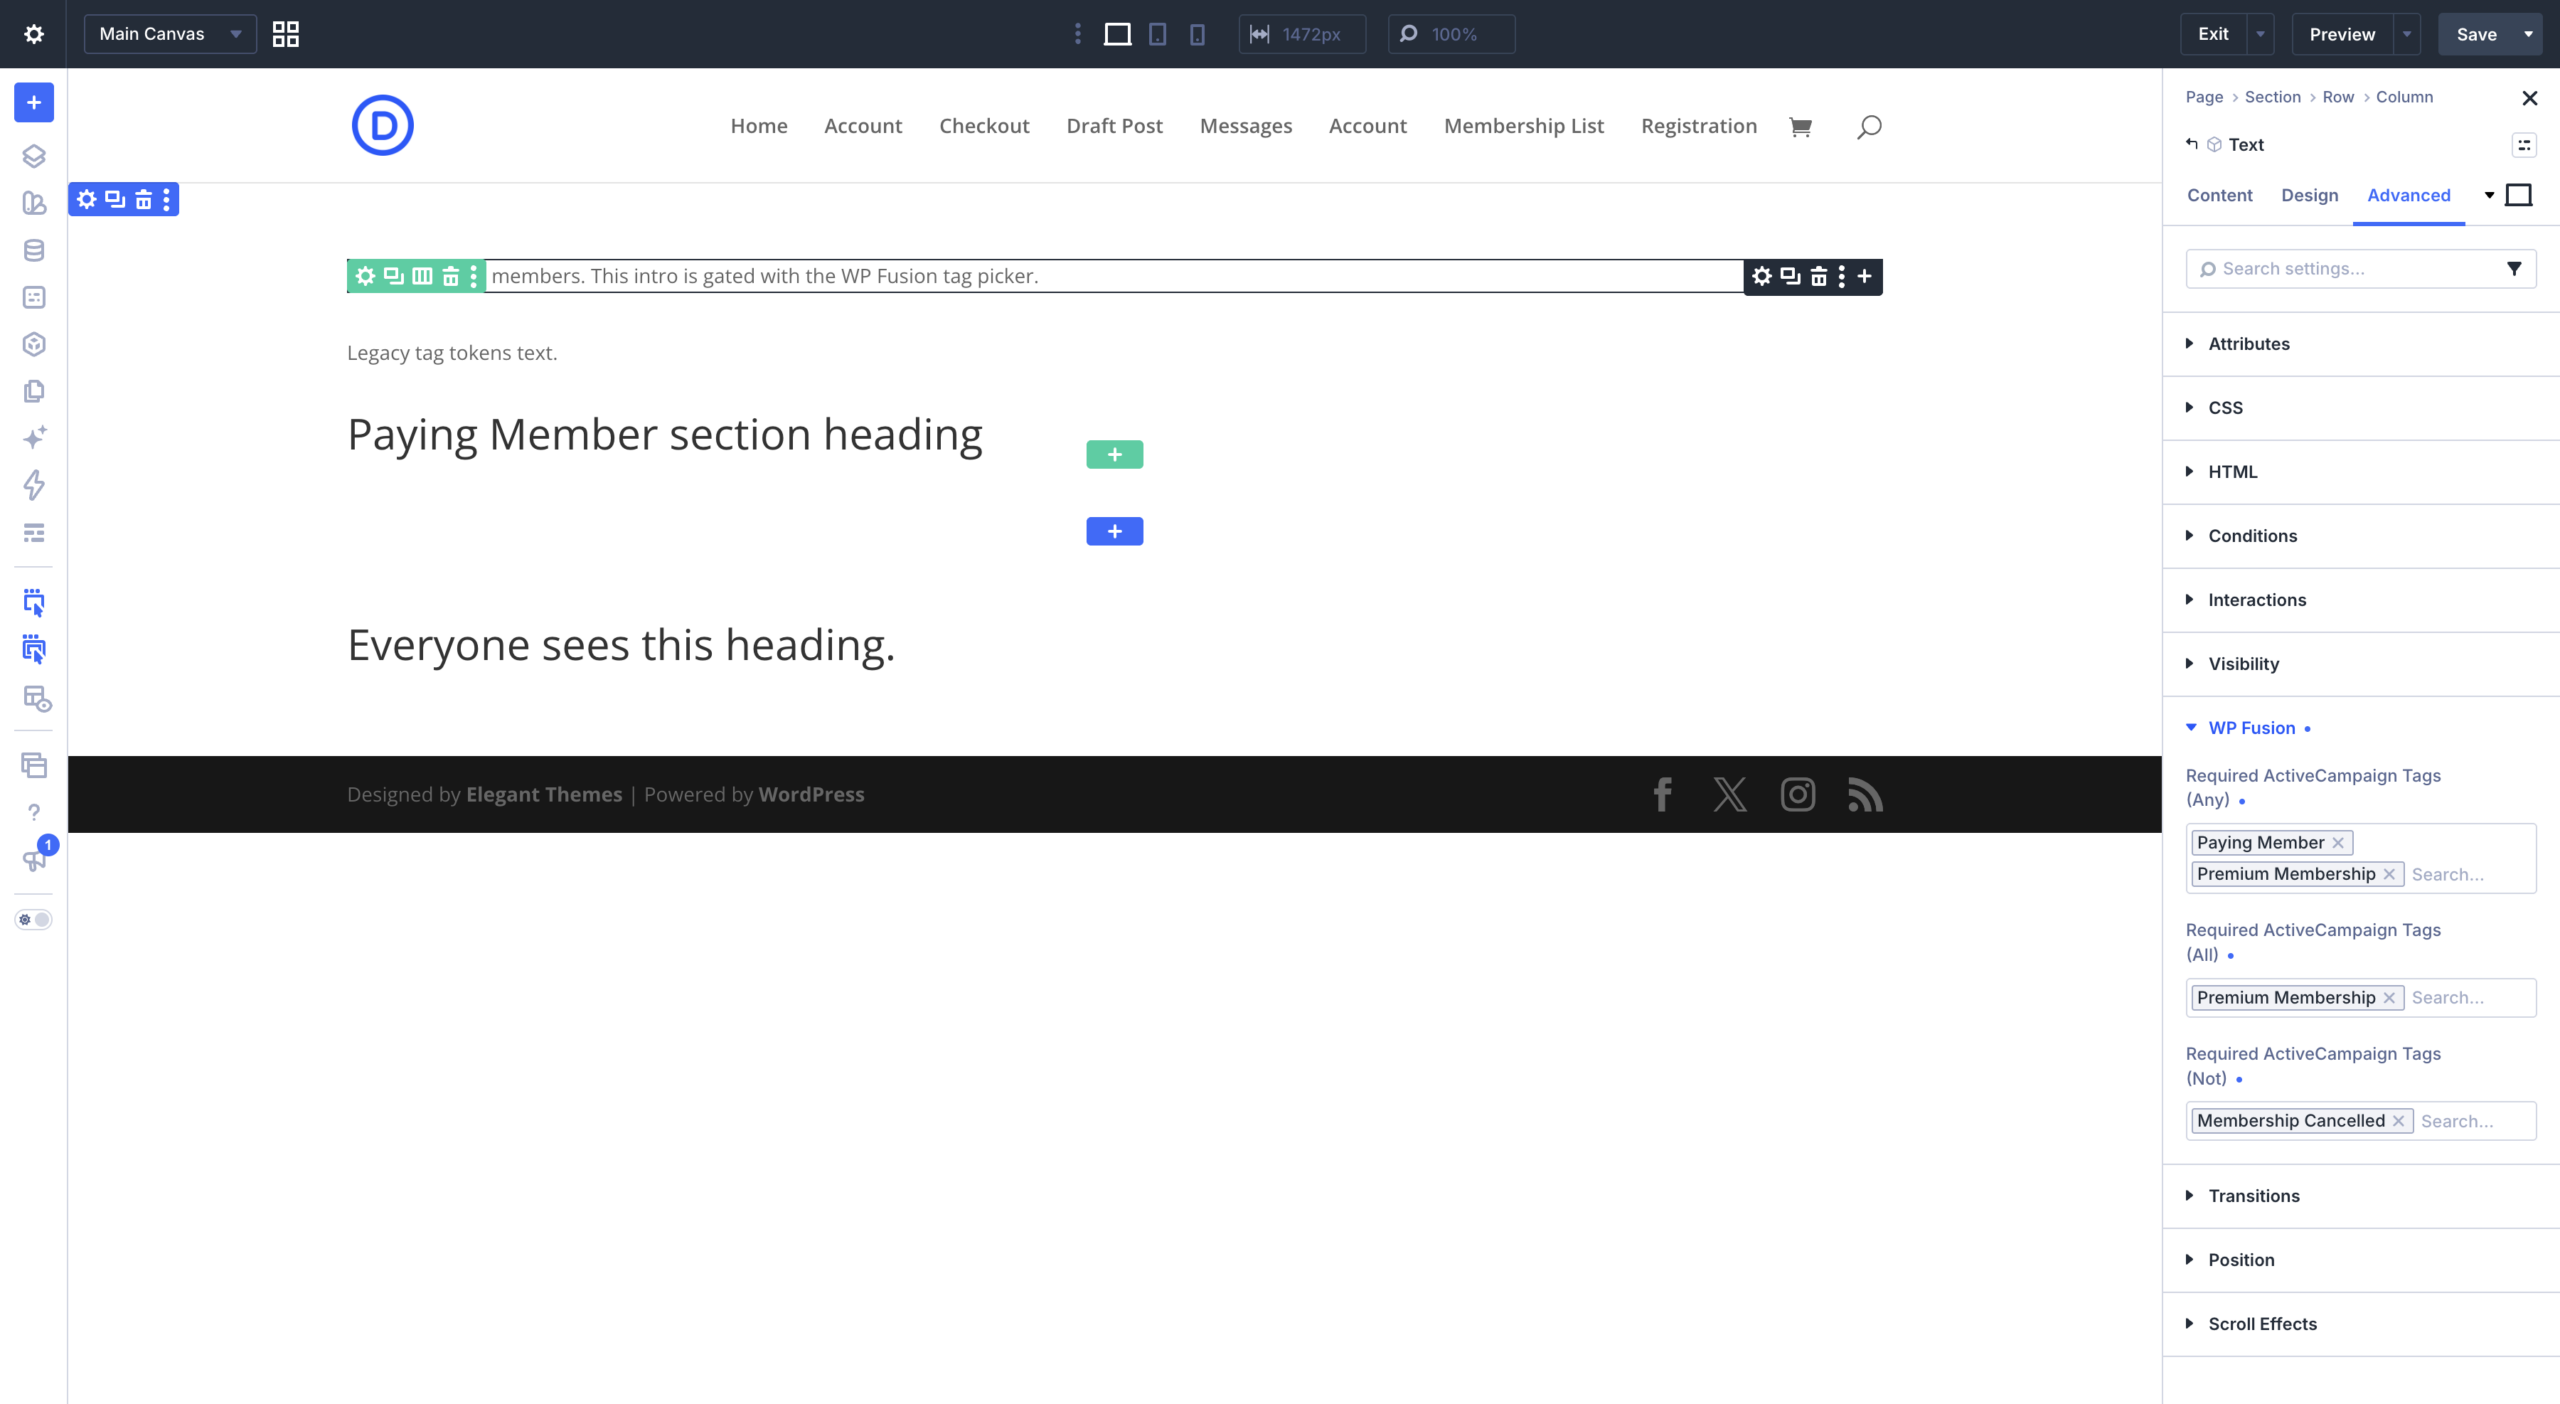Screen dimensions: 2560x1404
Task: Remove Paying Member tag from Any field
Action: pyautogui.click(x=2338, y=843)
